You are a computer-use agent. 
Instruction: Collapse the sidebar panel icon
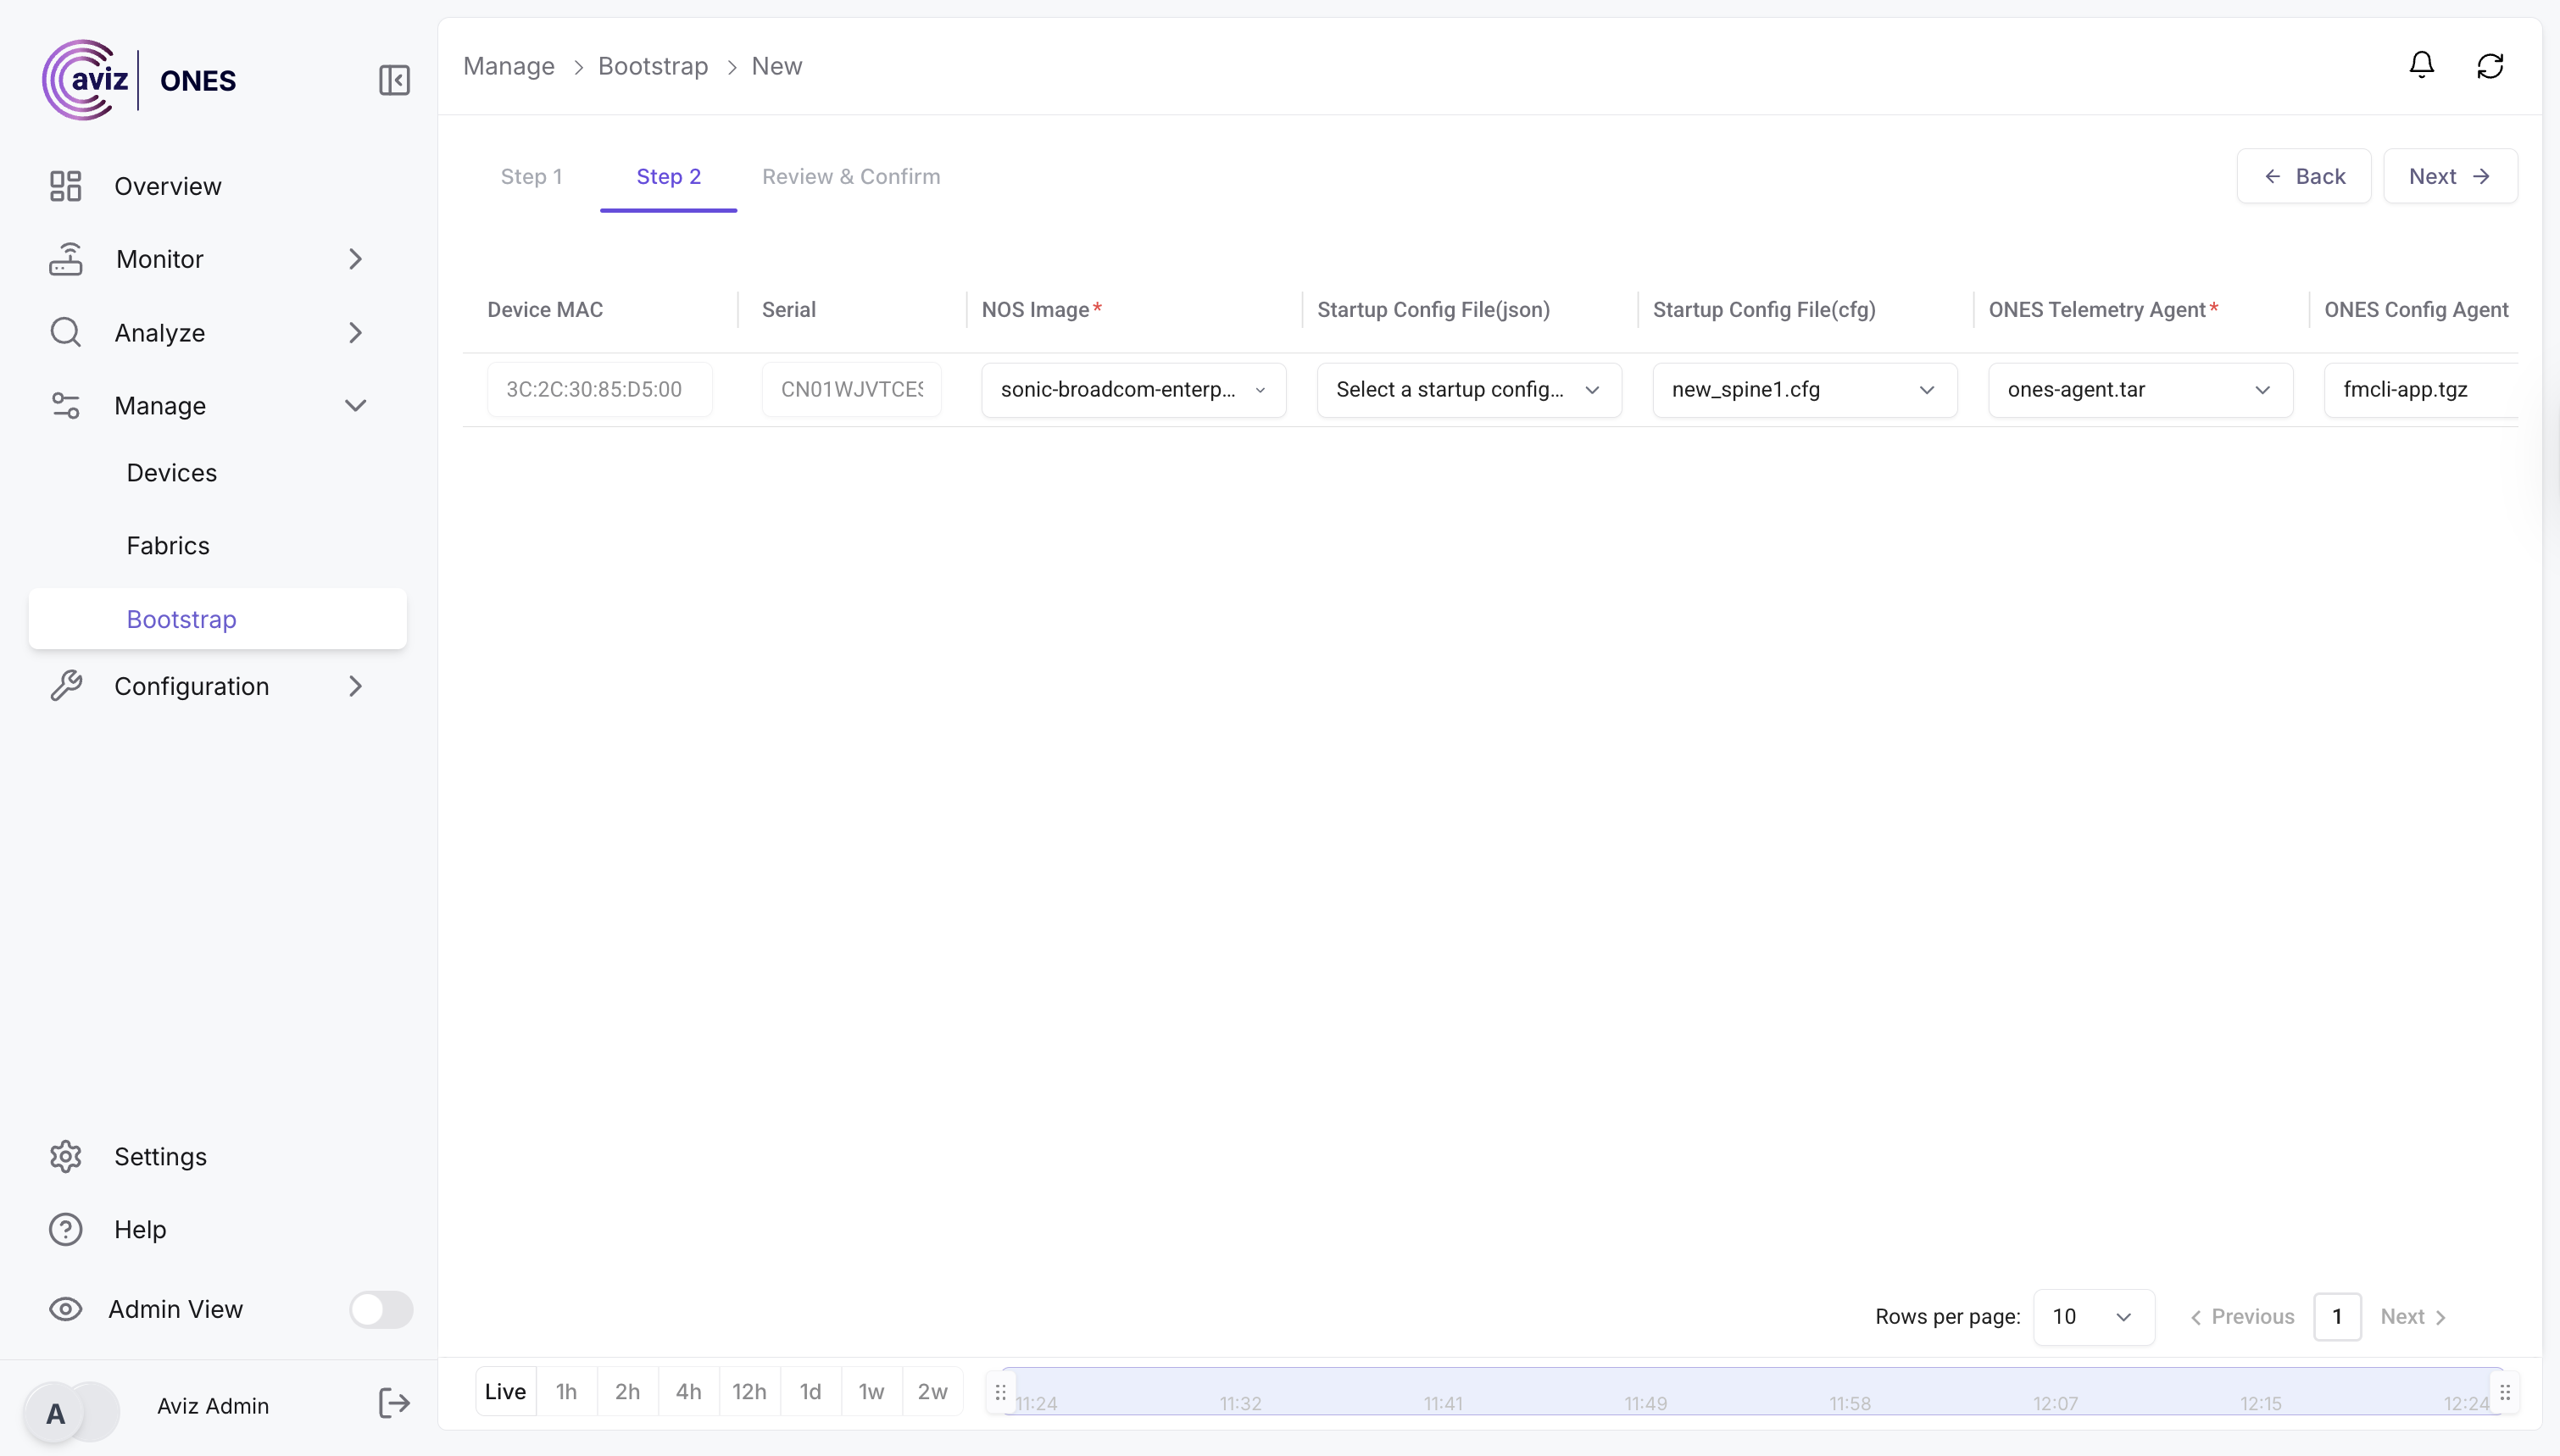(x=394, y=80)
